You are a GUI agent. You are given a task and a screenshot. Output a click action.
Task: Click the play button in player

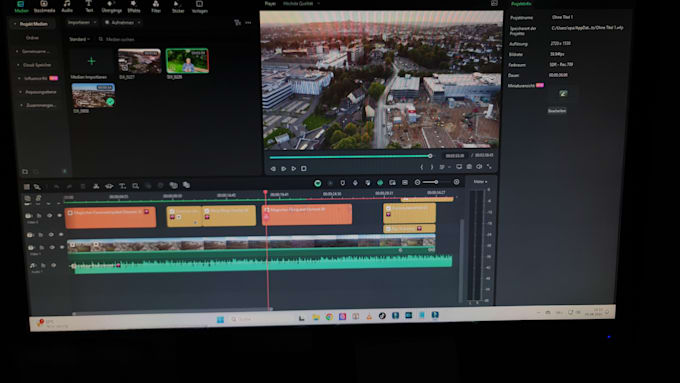click(x=294, y=168)
